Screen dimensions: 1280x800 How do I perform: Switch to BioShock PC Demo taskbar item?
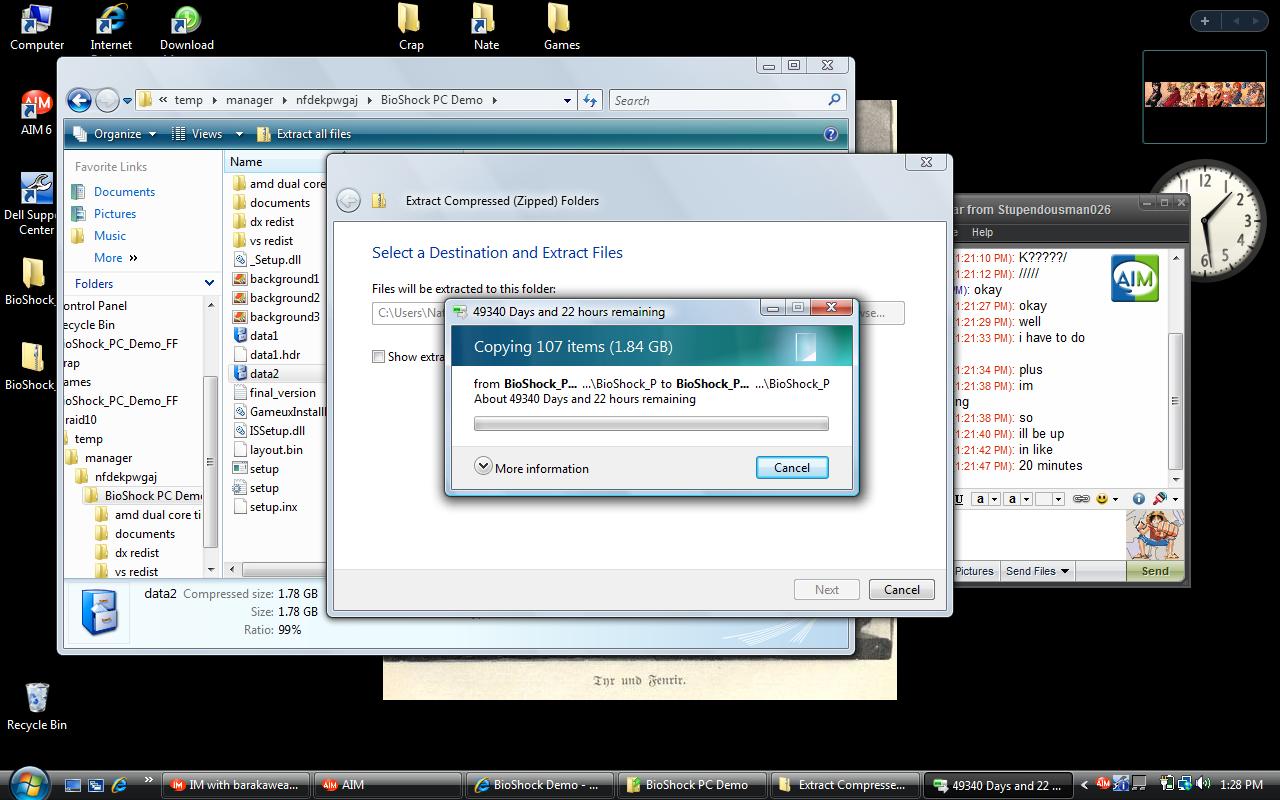tap(692, 785)
